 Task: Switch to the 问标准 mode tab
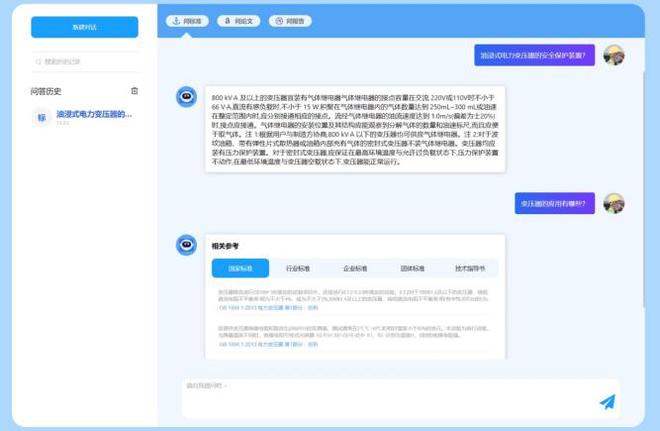click(187, 21)
